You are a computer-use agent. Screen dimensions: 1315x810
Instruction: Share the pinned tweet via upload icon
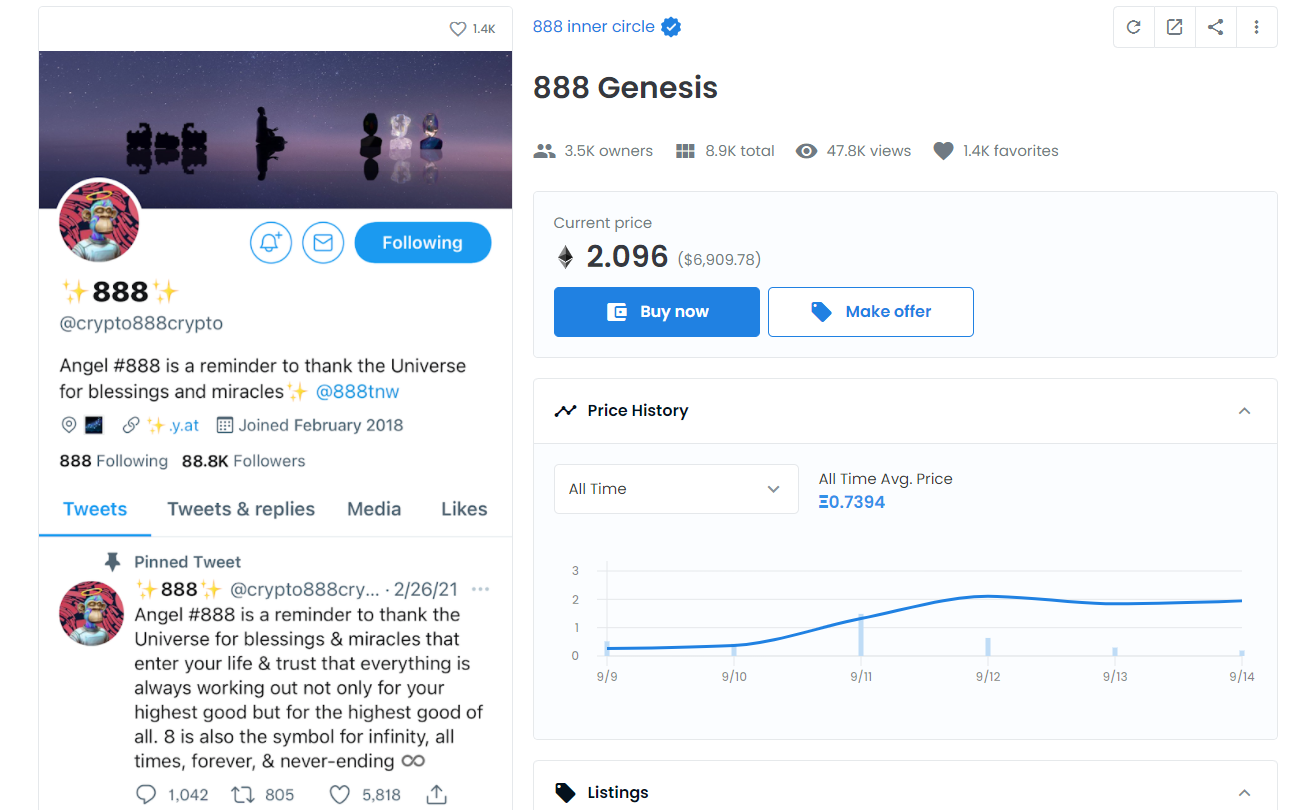click(x=437, y=795)
